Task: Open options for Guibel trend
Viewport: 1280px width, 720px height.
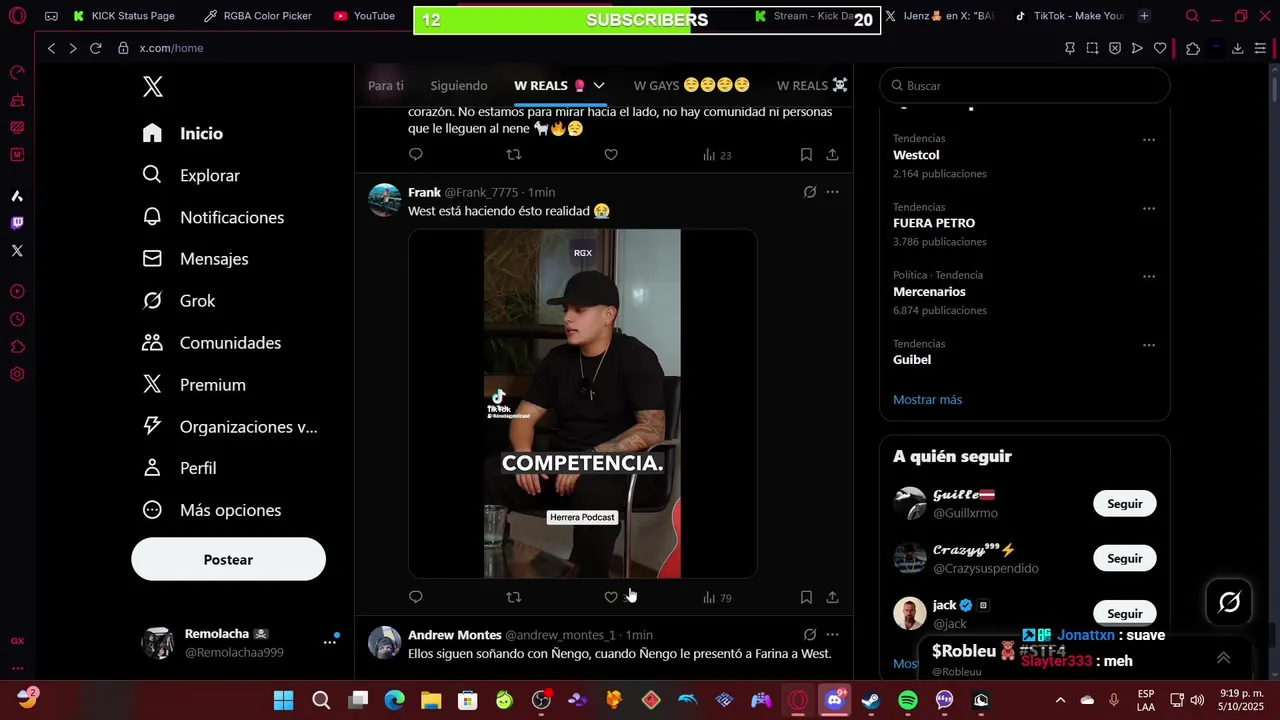Action: (1149, 345)
